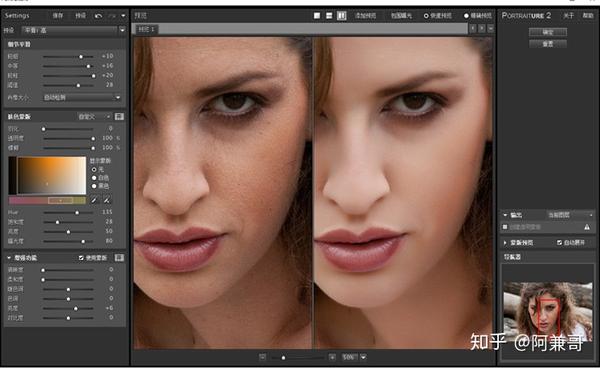Click the add preview button in preview toolbar

(x=365, y=16)
